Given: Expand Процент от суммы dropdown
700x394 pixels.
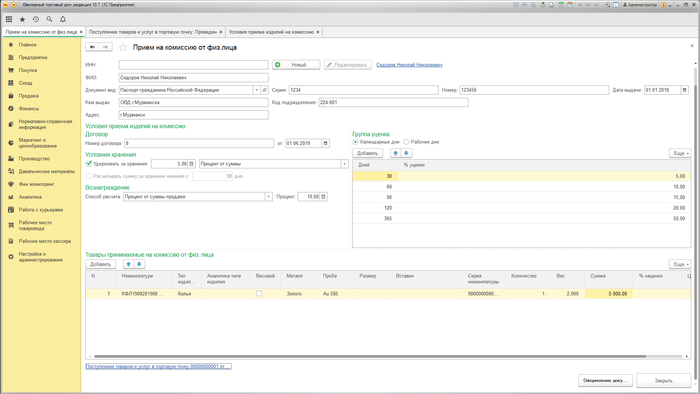Looking at the screenshot, I should coord(345,164).
